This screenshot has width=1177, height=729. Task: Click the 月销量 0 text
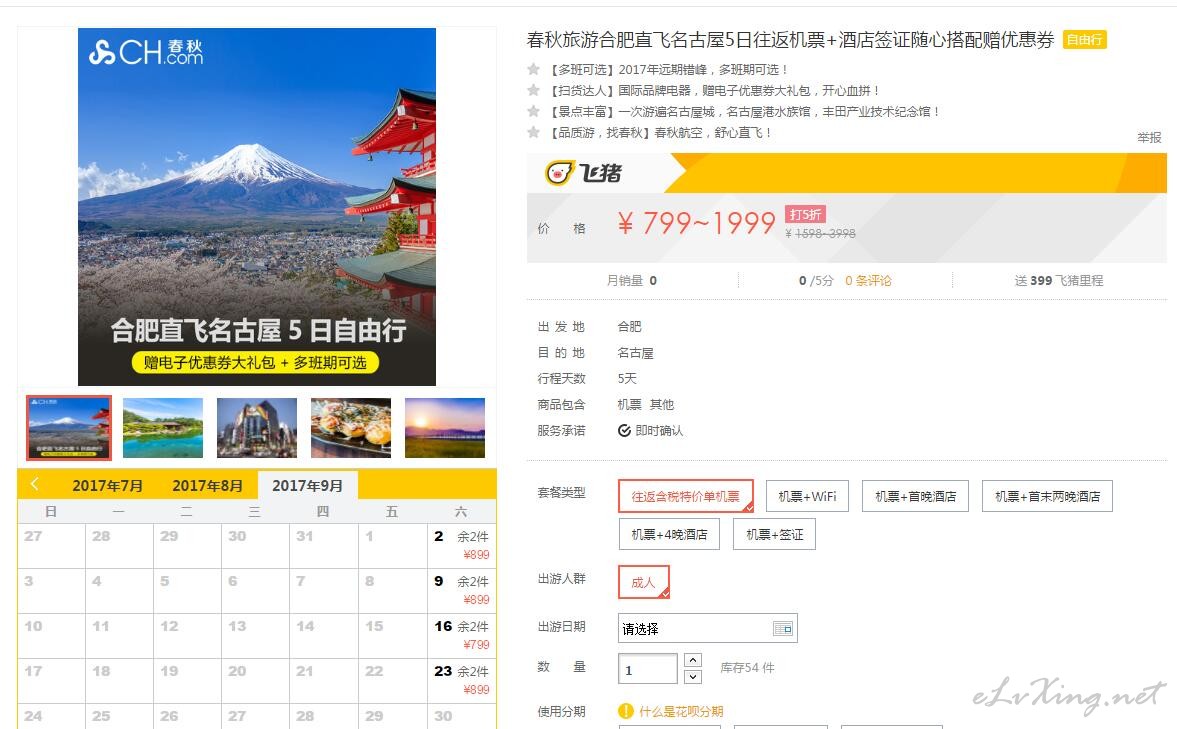(631, 280)
